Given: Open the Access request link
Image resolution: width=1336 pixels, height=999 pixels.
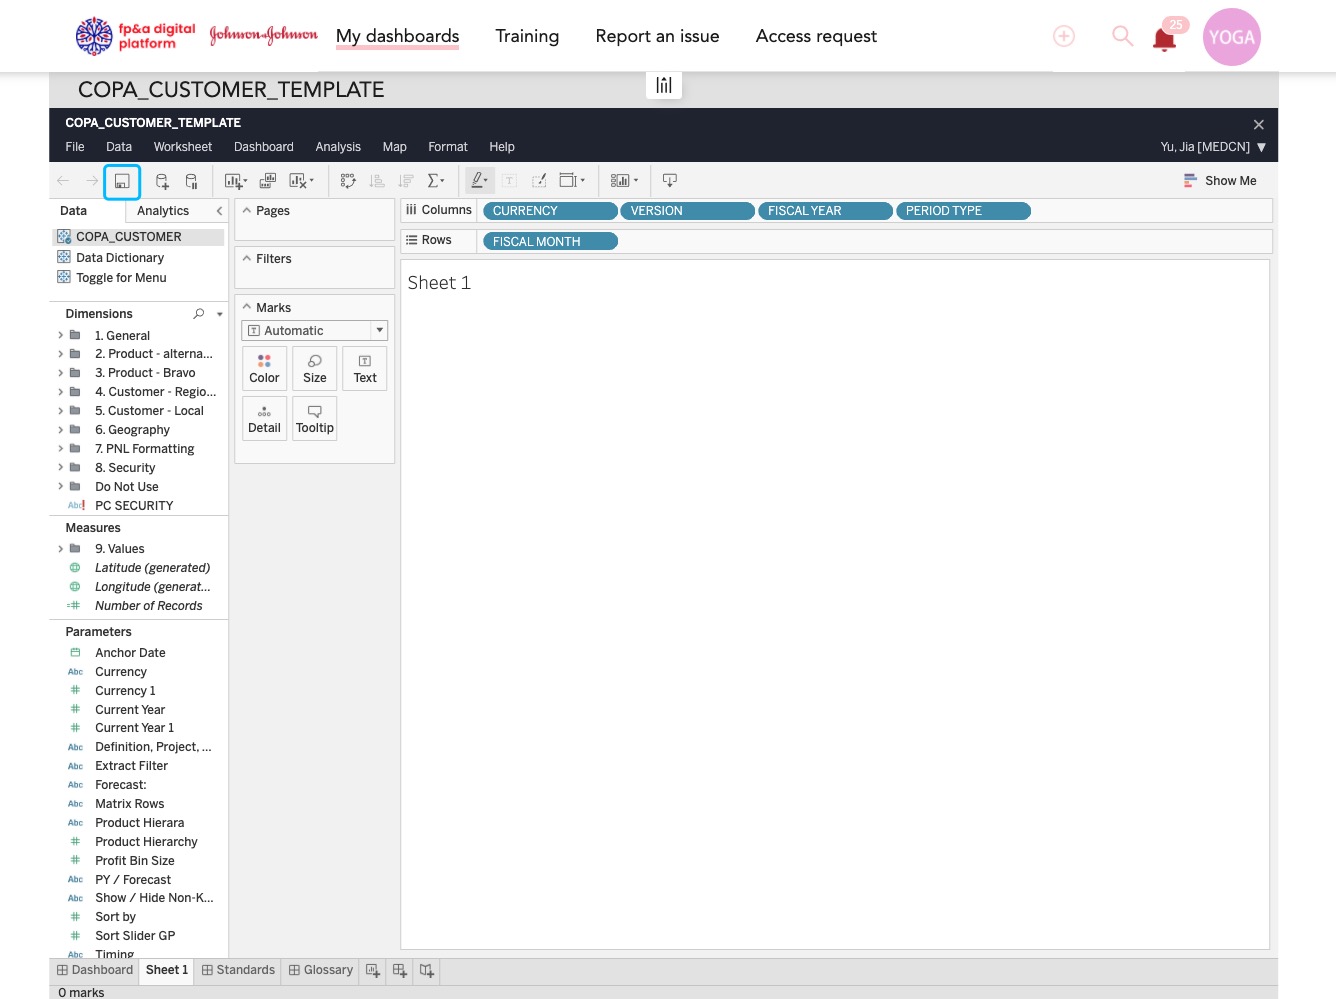Looking at the screenshot, I should [816, 36].
